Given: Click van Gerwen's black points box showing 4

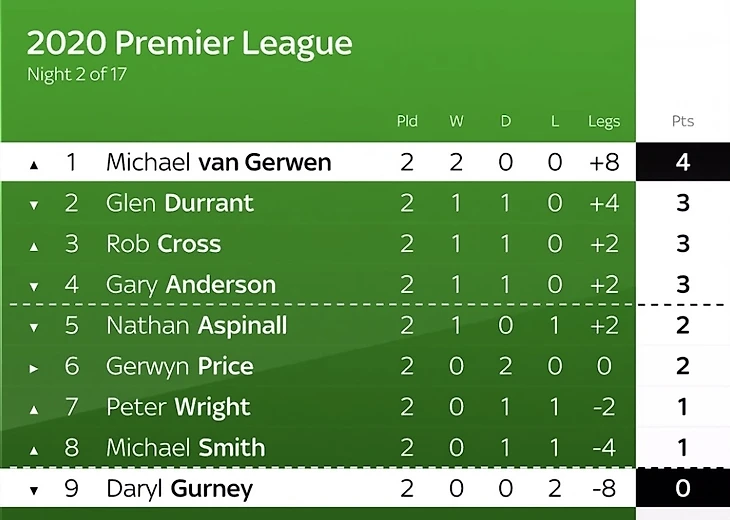Looking at the screenshot, I should (683, 162).
